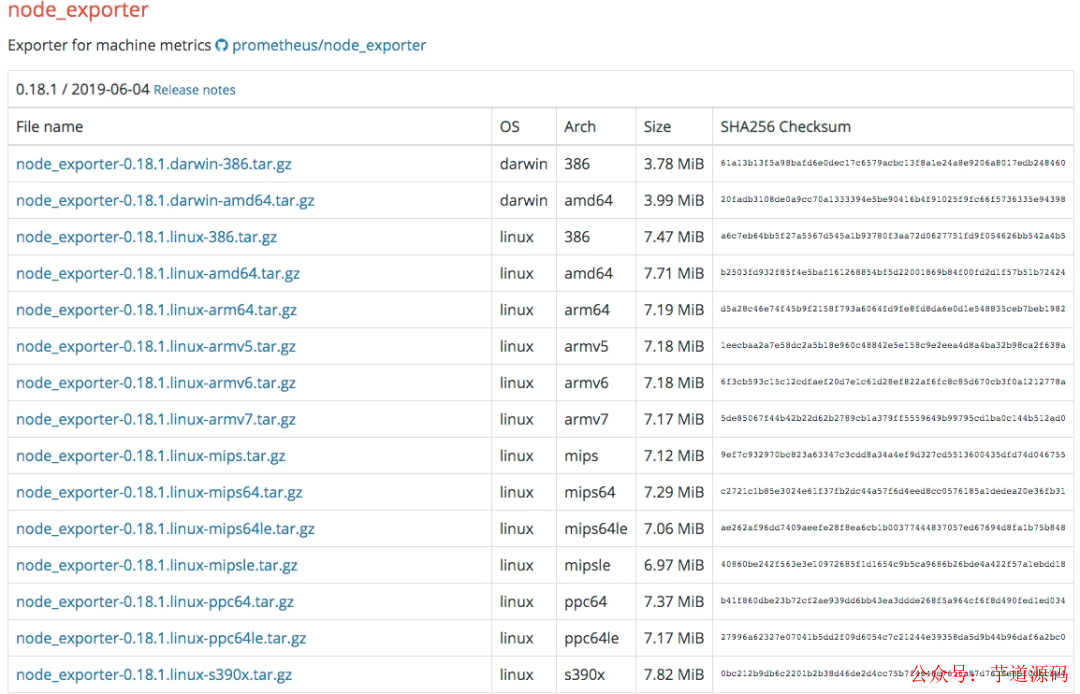Click the 7.37 MiB size cell
The height and width of the screenshot is (694, 1080).
pyautogui.click(x=674, y=602)
